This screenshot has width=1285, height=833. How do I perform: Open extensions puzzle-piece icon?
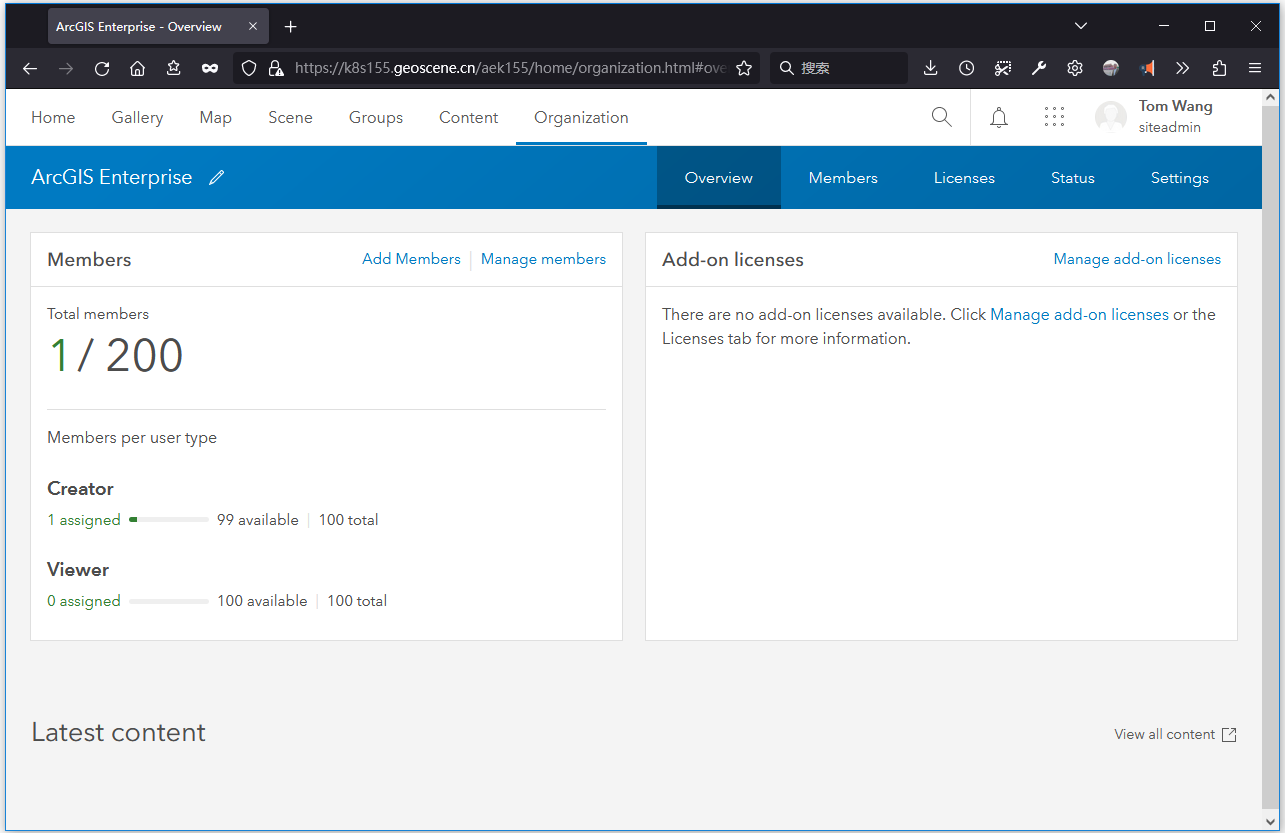[1219, 68]
